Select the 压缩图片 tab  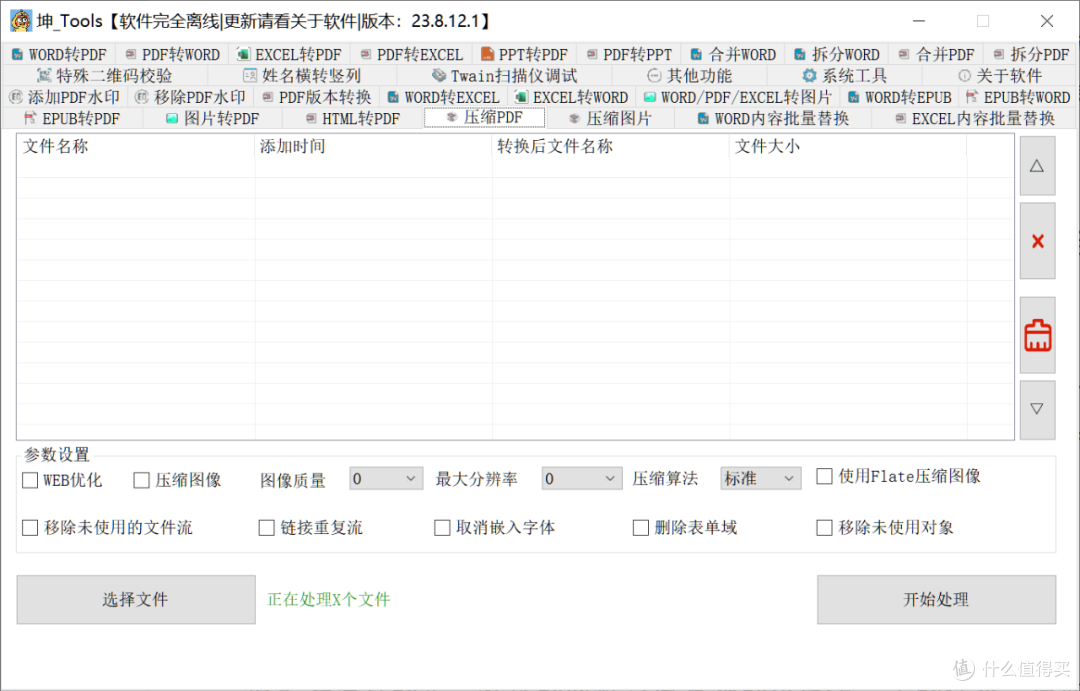tap(610, 118)
